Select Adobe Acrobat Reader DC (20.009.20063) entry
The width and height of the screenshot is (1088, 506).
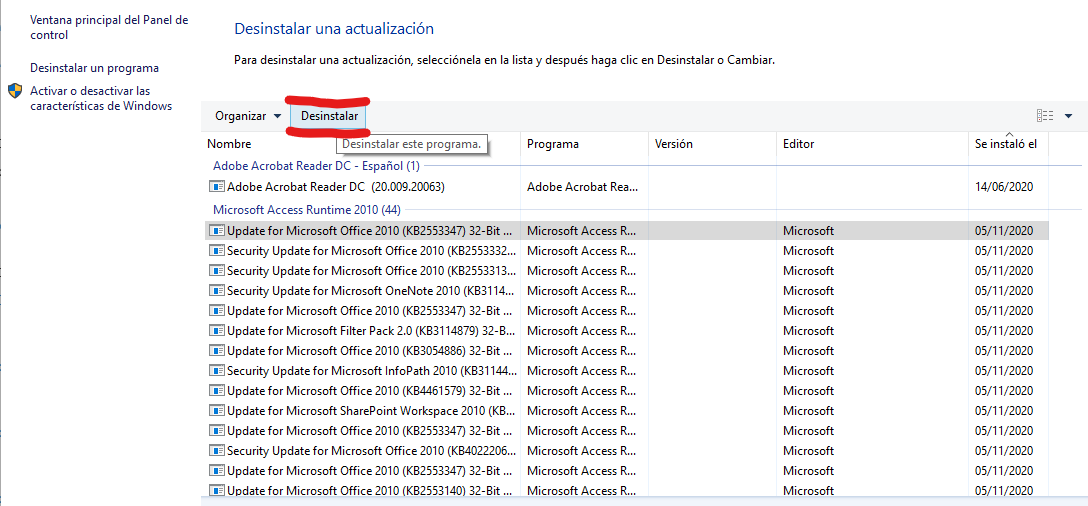coord(336,187)
